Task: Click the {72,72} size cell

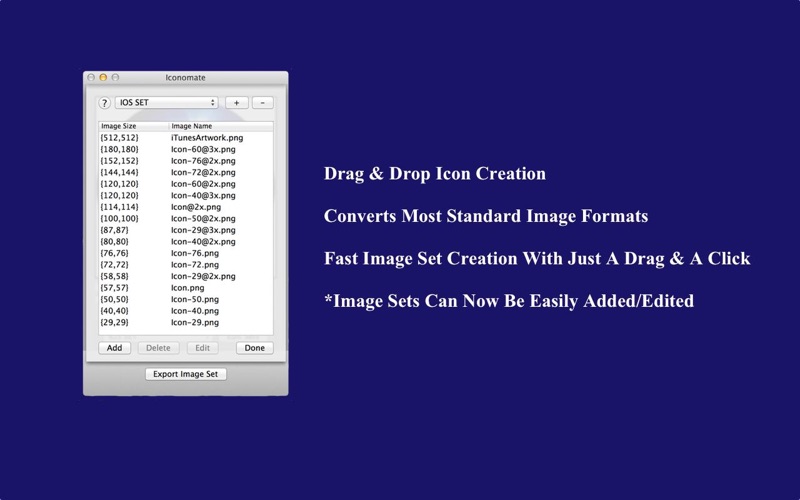Action: click(114, 265)
